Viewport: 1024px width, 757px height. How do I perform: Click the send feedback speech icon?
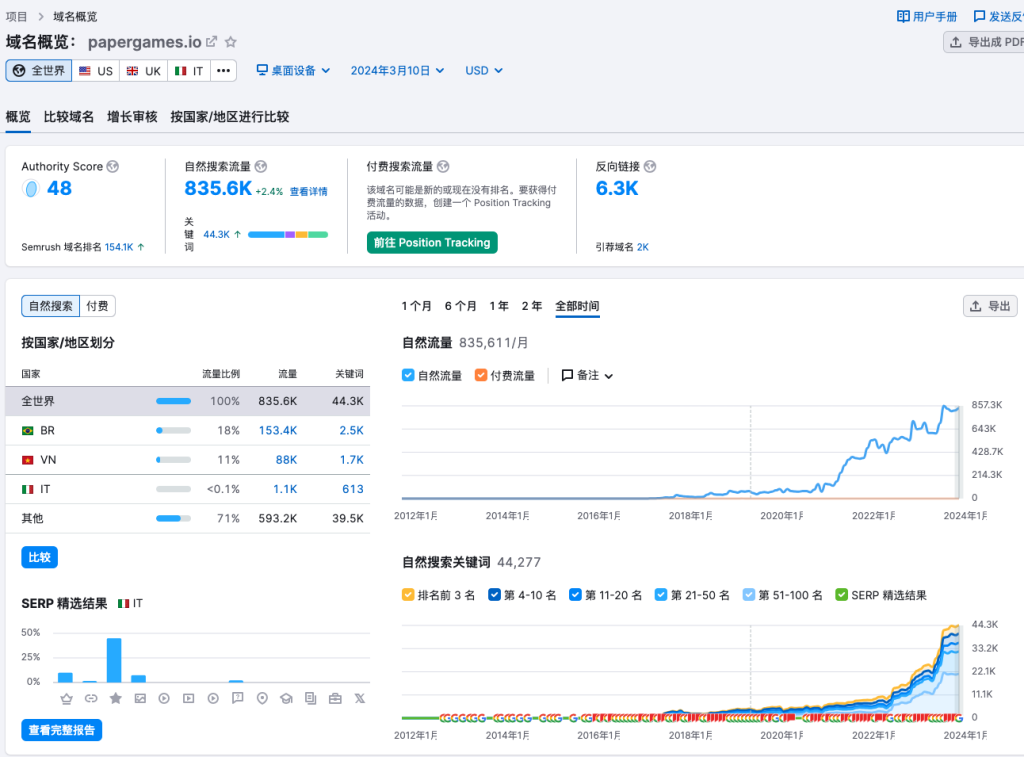[980, 16]
